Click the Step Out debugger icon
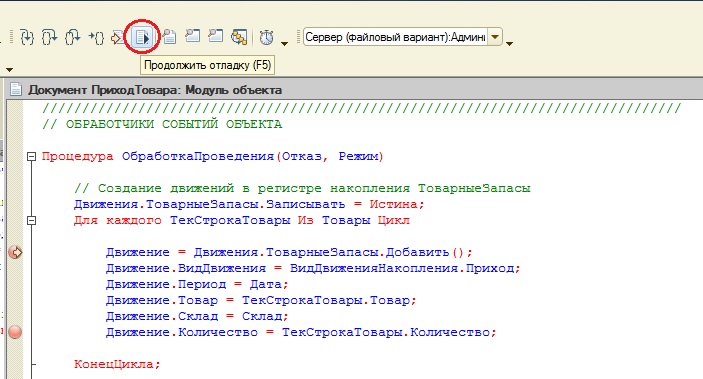This screenshot has height=379, width=703. coord(73,37)
